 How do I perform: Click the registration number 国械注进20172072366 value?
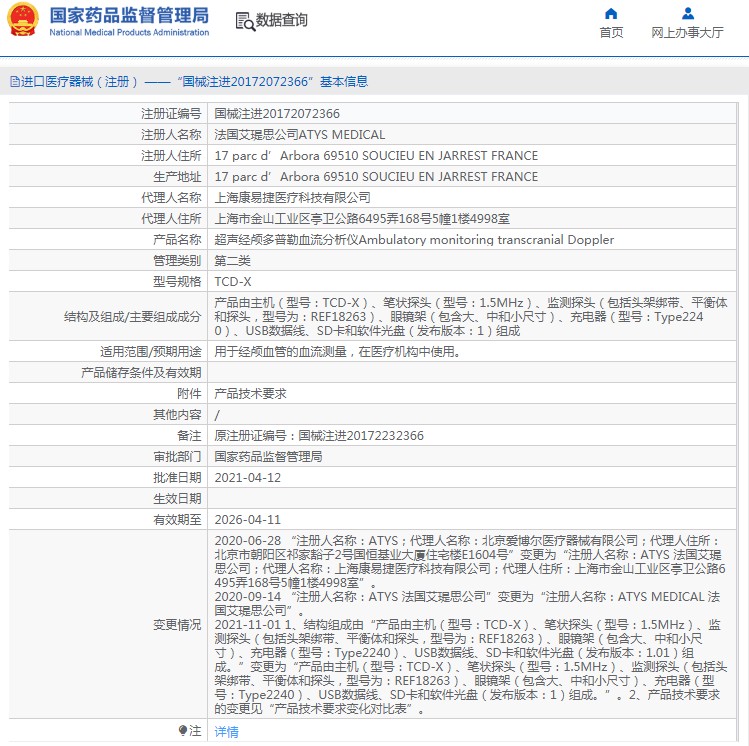[277, 114]
